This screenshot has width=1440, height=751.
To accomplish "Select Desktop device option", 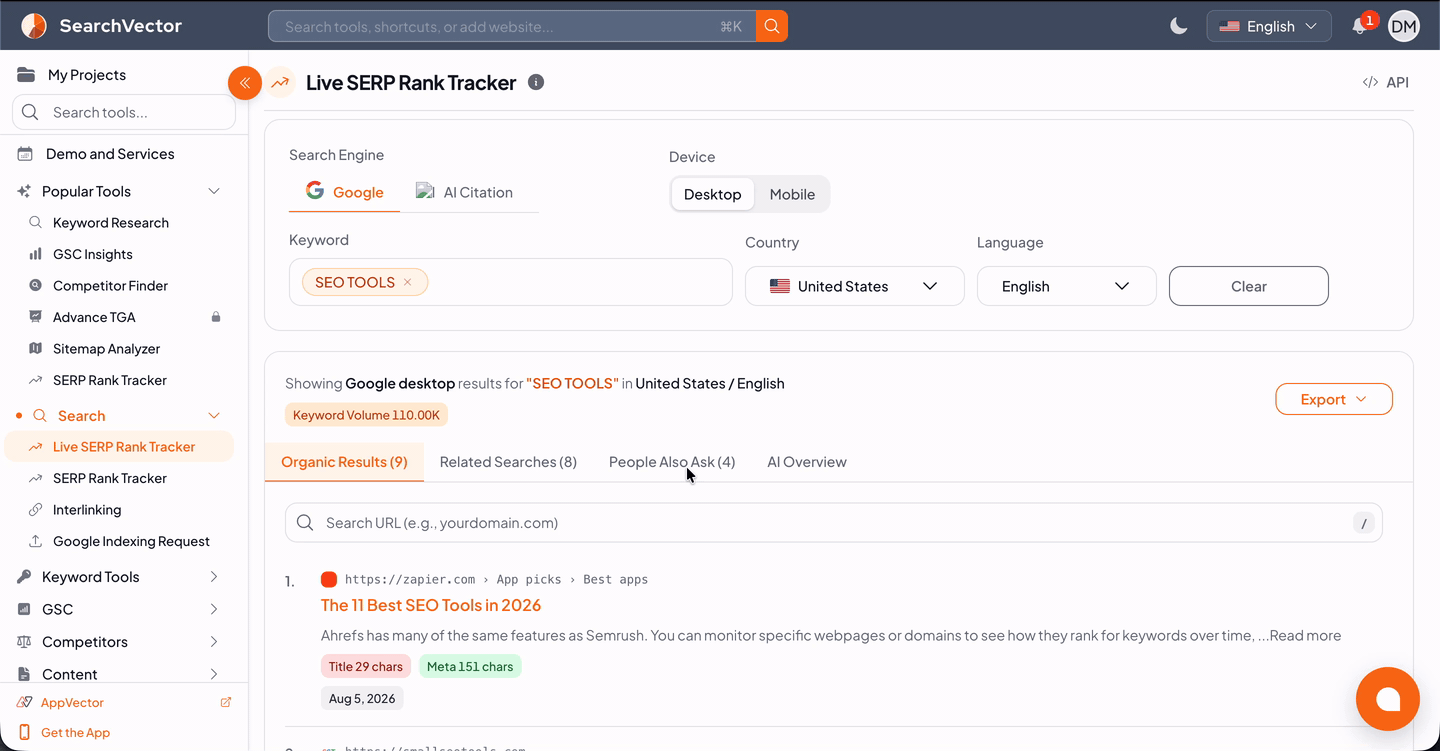I will 712,194.
